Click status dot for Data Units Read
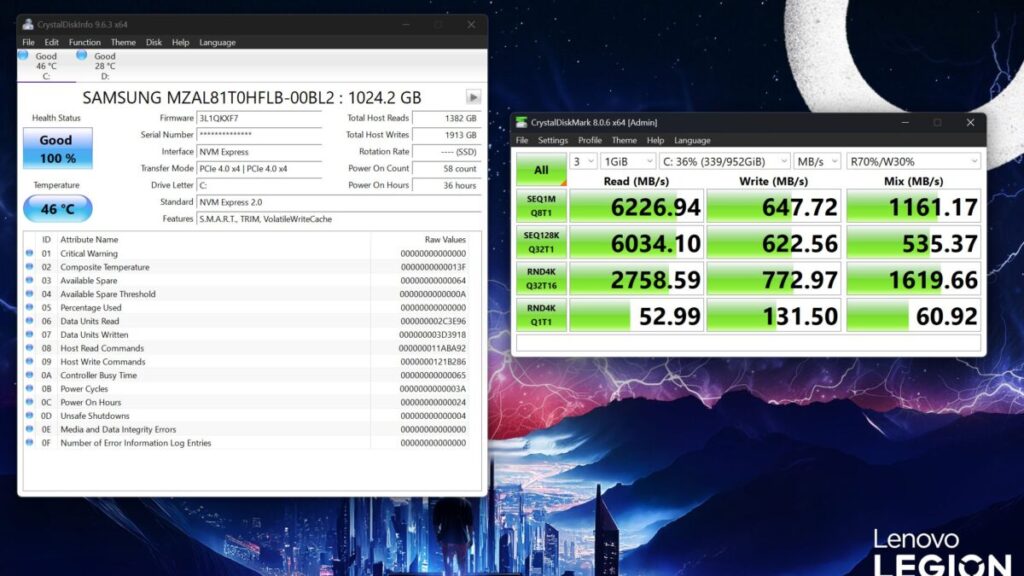 click(29, 321)
